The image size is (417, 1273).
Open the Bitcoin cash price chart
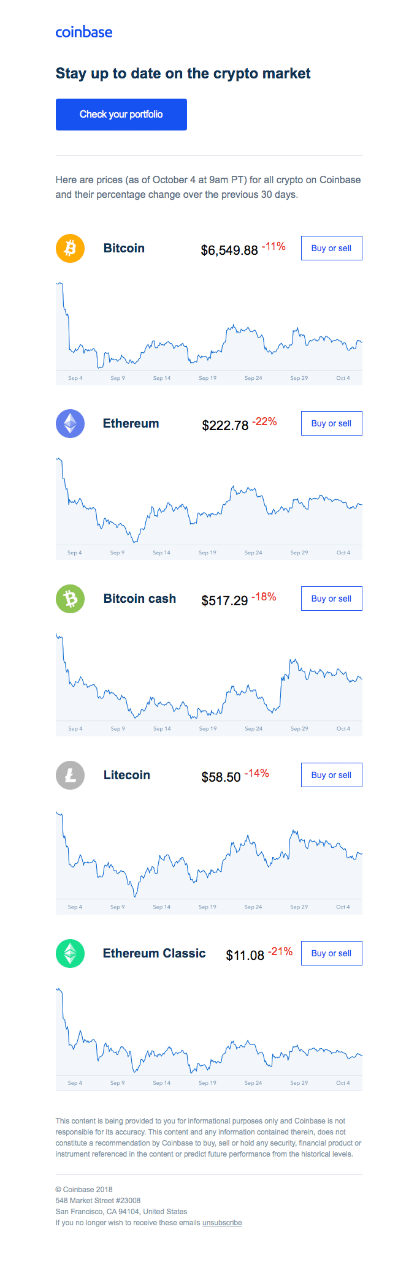[x=208, y=683]
